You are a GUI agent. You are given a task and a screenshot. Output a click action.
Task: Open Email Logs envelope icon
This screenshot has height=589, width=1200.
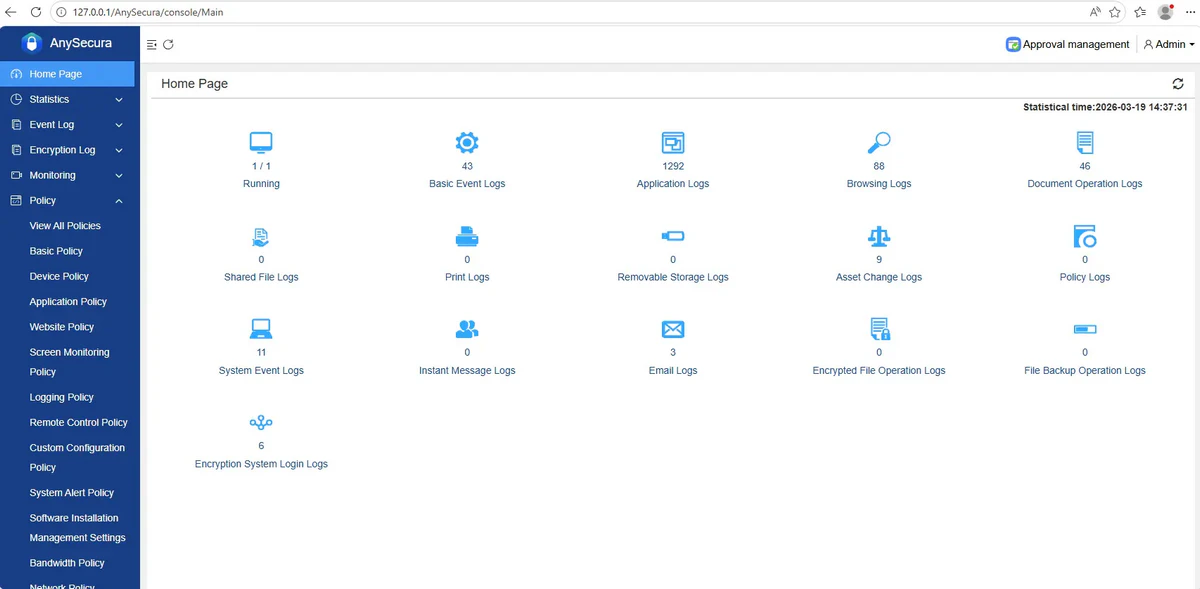click(x=673, y=329)
